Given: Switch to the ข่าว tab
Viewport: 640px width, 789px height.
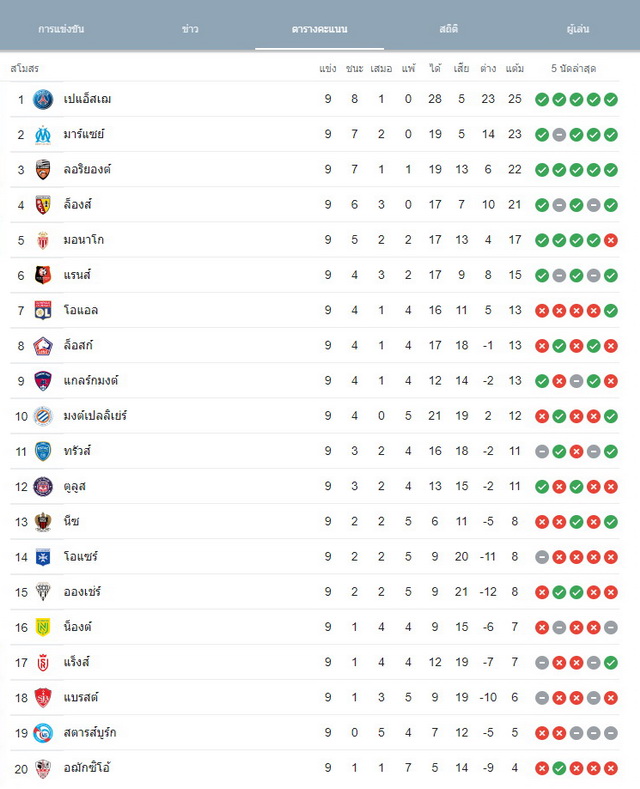Looking at the screenshot, I should click(190, 29).
